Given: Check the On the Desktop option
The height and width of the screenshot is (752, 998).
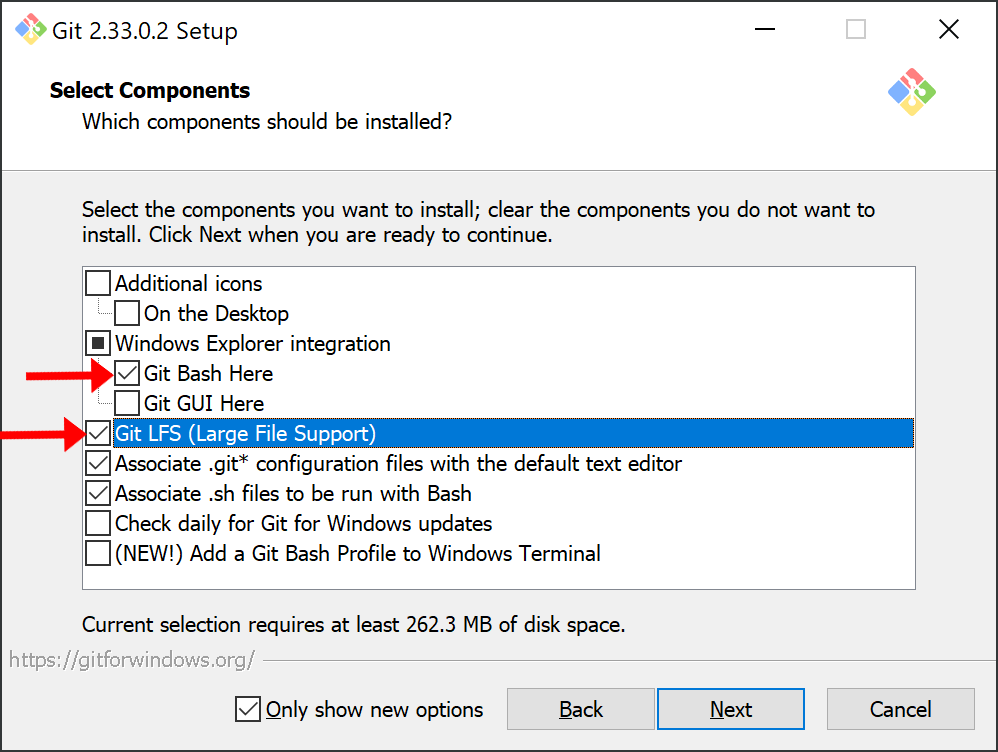Looking at the screenshot, I should coord(127,313).
